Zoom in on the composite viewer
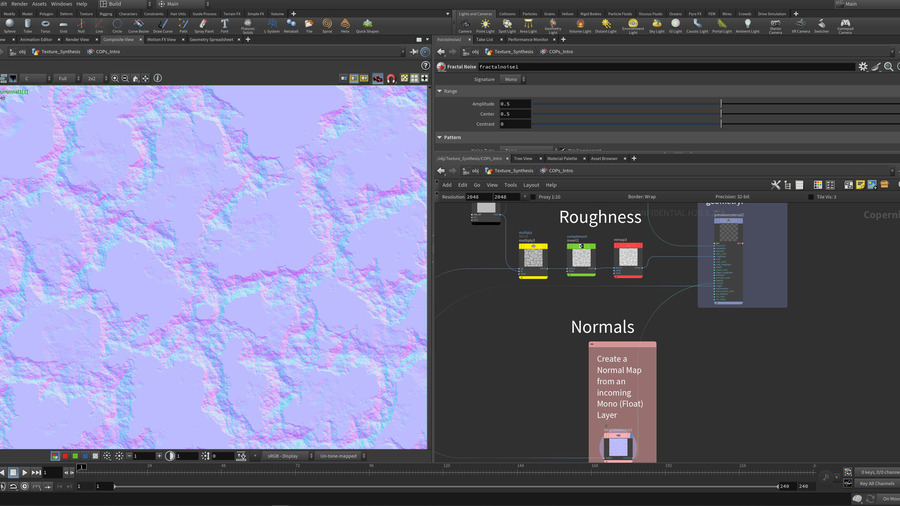Viewport: 900px width, 506px height. 115,78
